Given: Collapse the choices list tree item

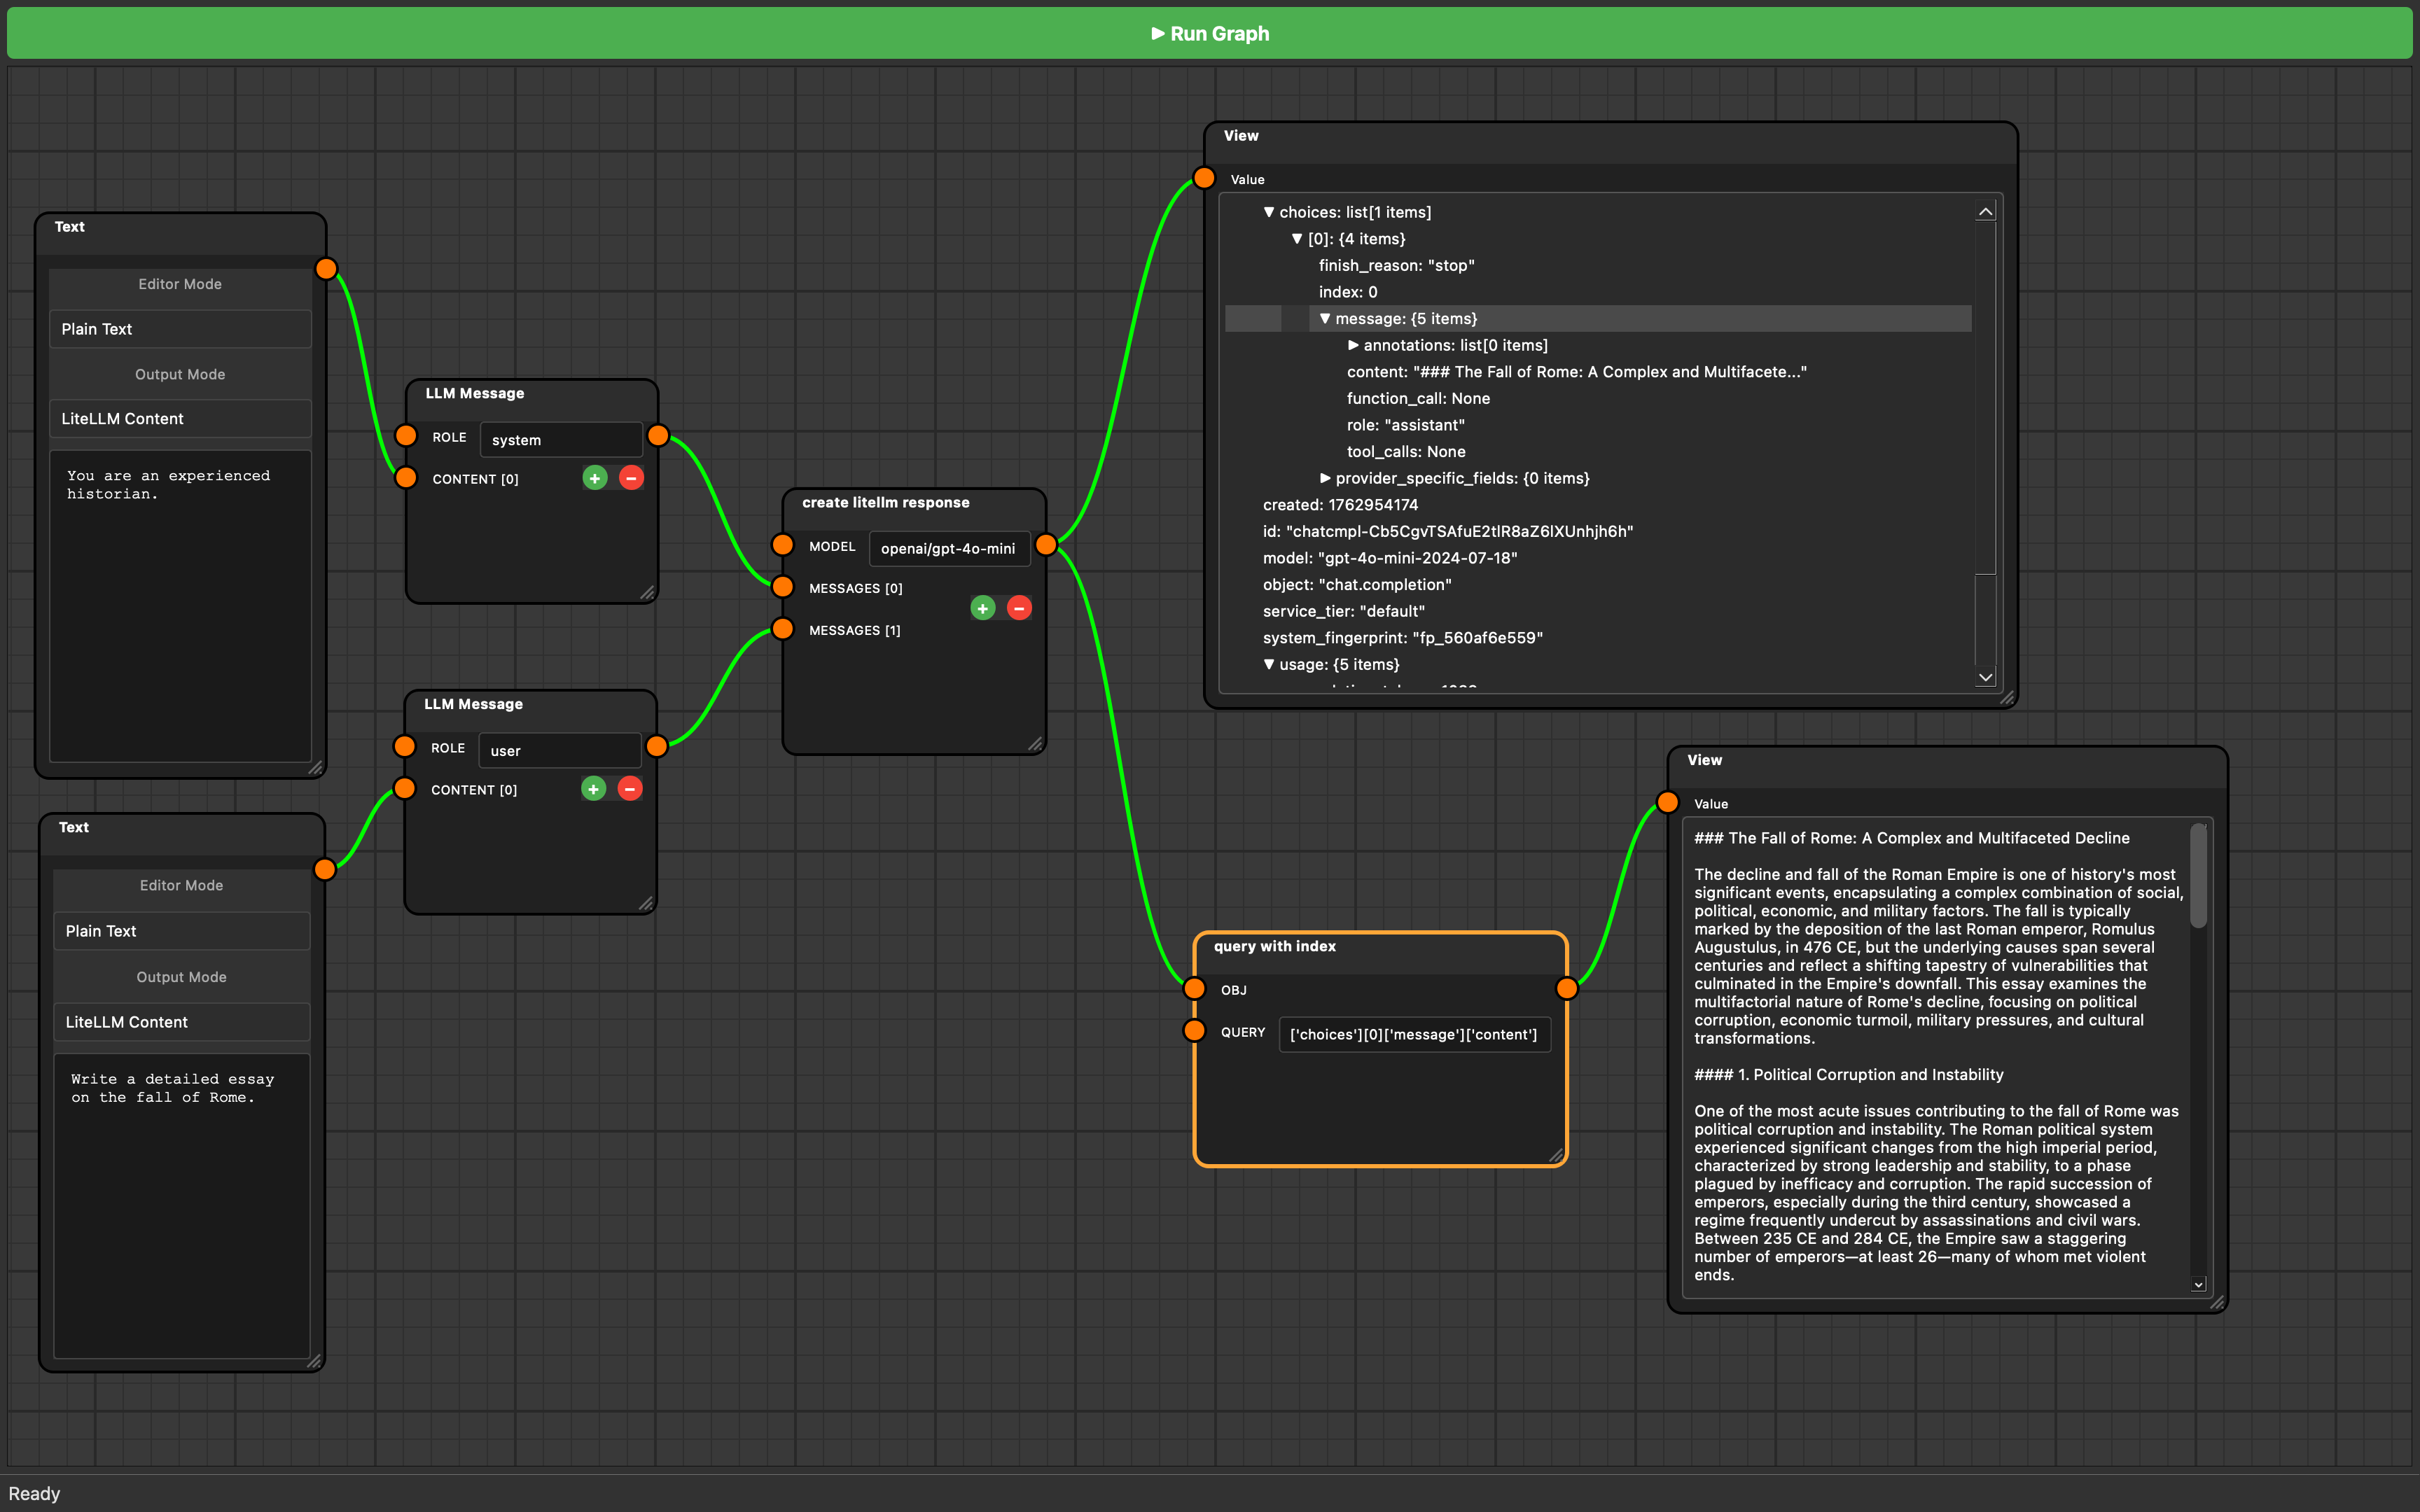Looking at the screenshot, I should 1269,212.
